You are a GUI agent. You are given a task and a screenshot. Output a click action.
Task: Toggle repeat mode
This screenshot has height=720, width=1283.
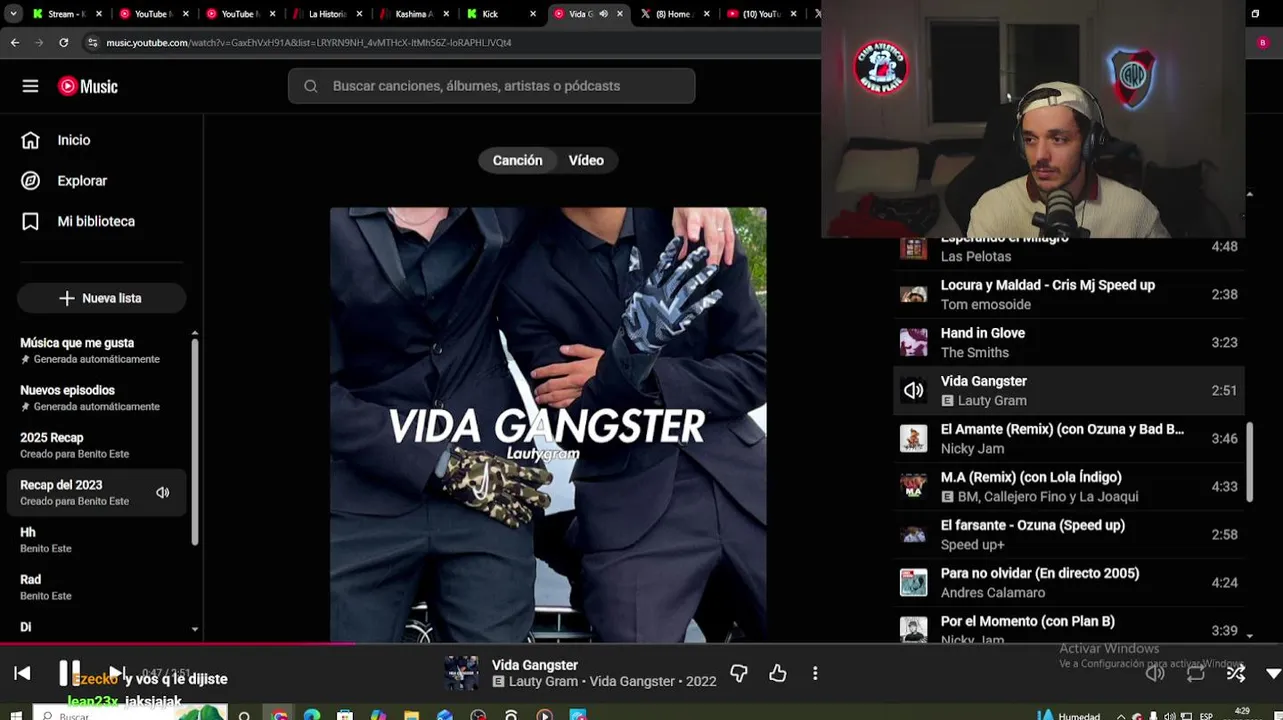pos(1196,673)
